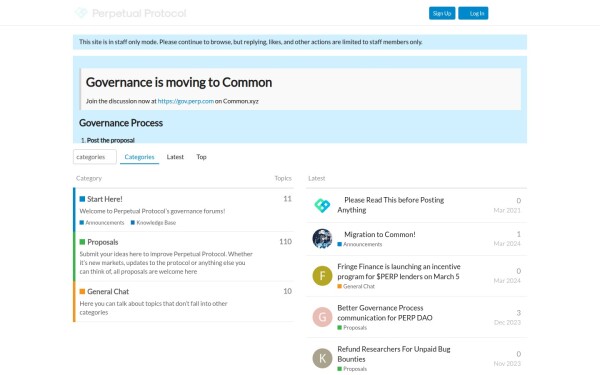Open the Migration to Common! topic
Image resolution: width=600 pixels, height=375 pixels.
click(x=380, y=234)
